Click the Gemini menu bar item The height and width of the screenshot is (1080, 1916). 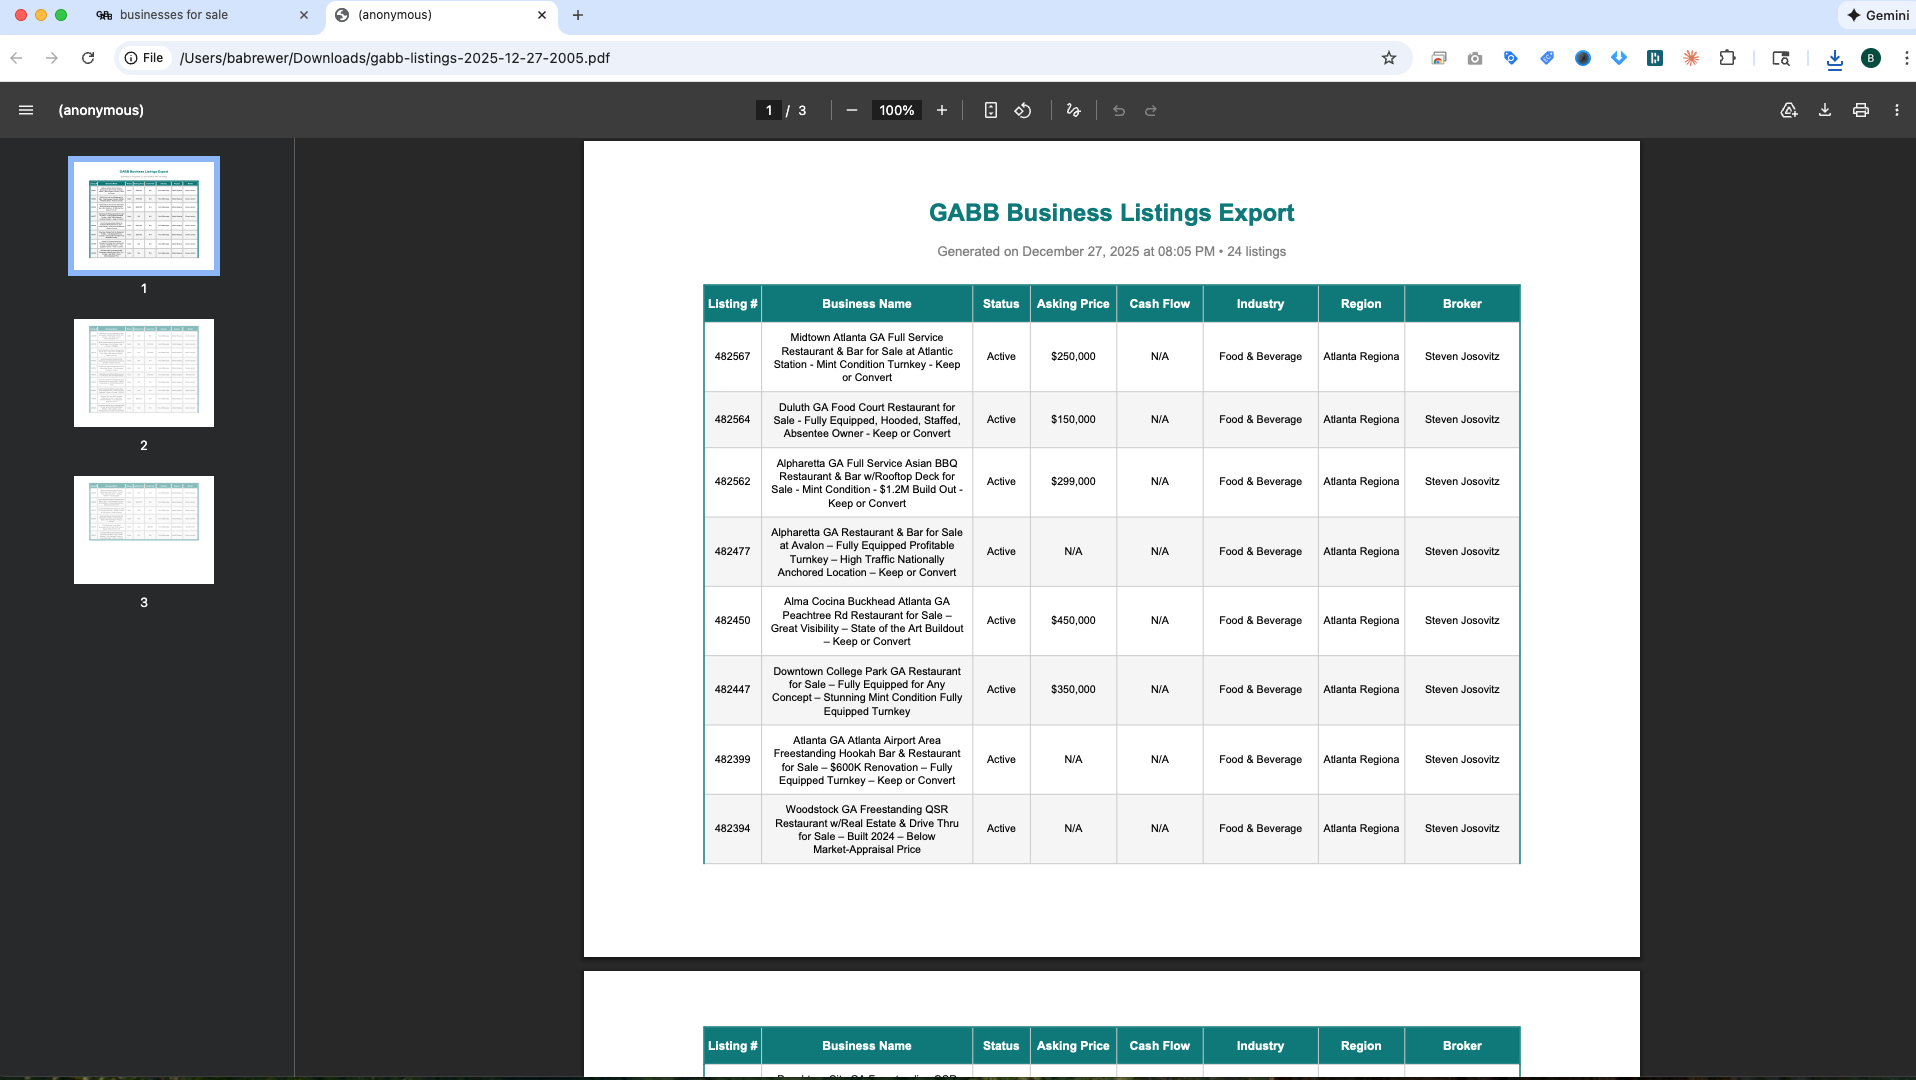[x=1878, y=15]
